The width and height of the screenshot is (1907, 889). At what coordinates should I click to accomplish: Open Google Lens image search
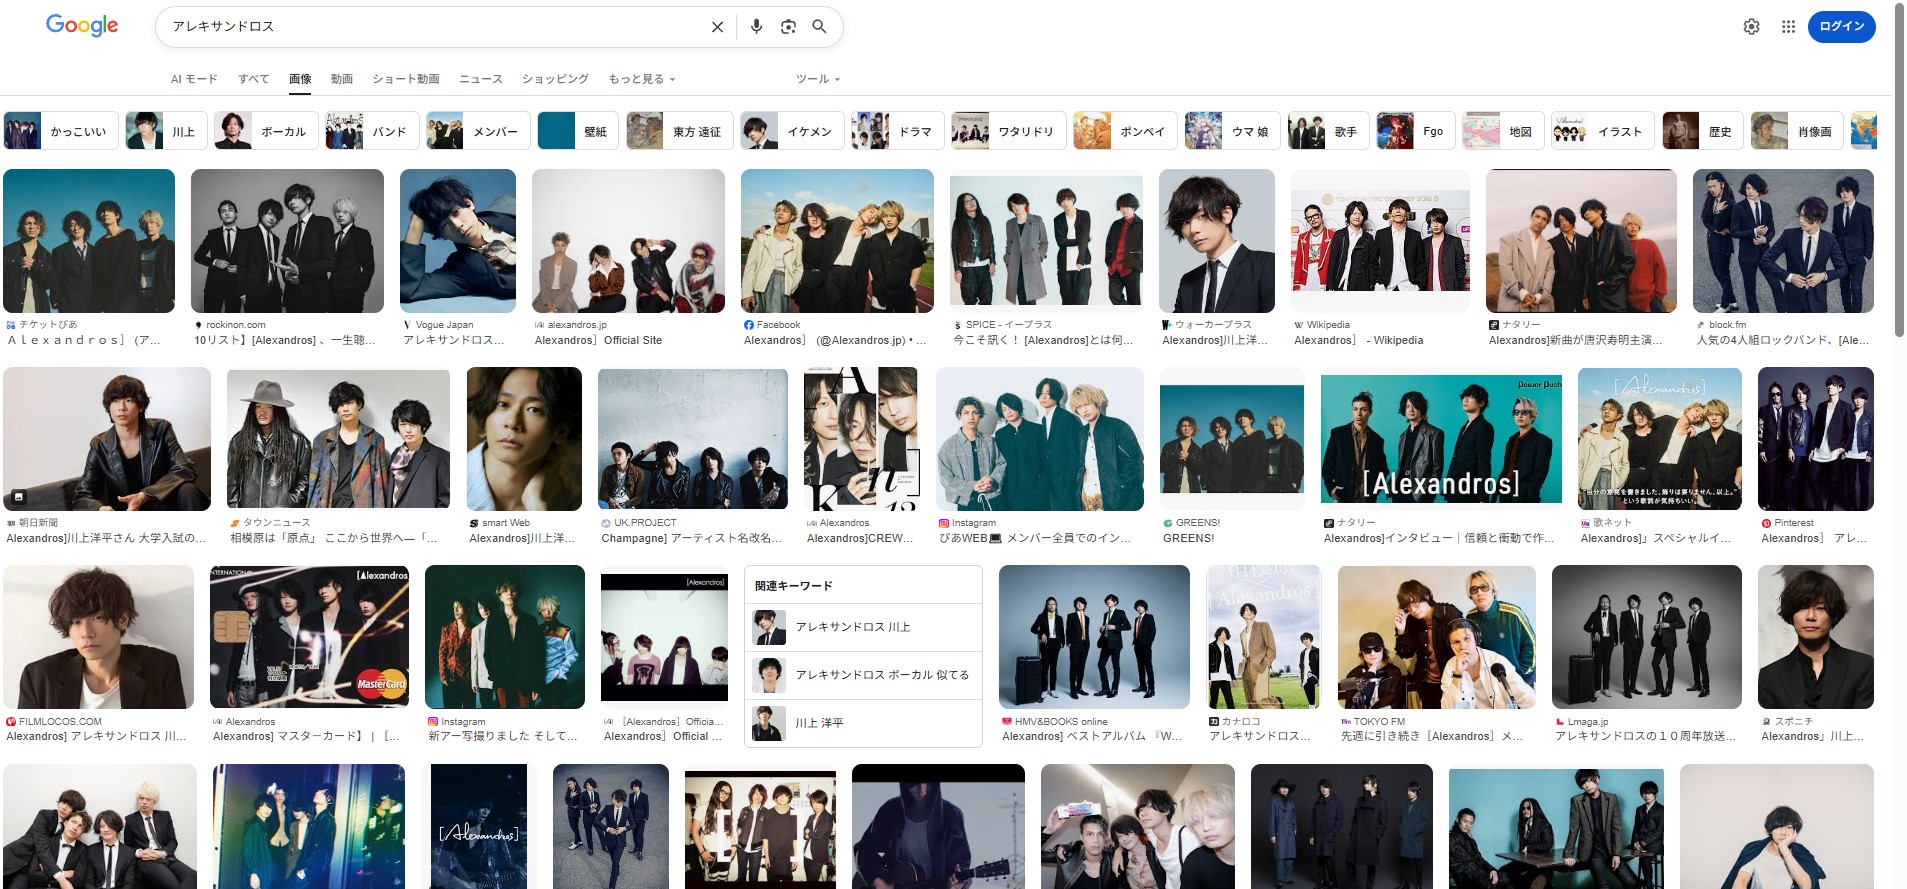point(788,27)
